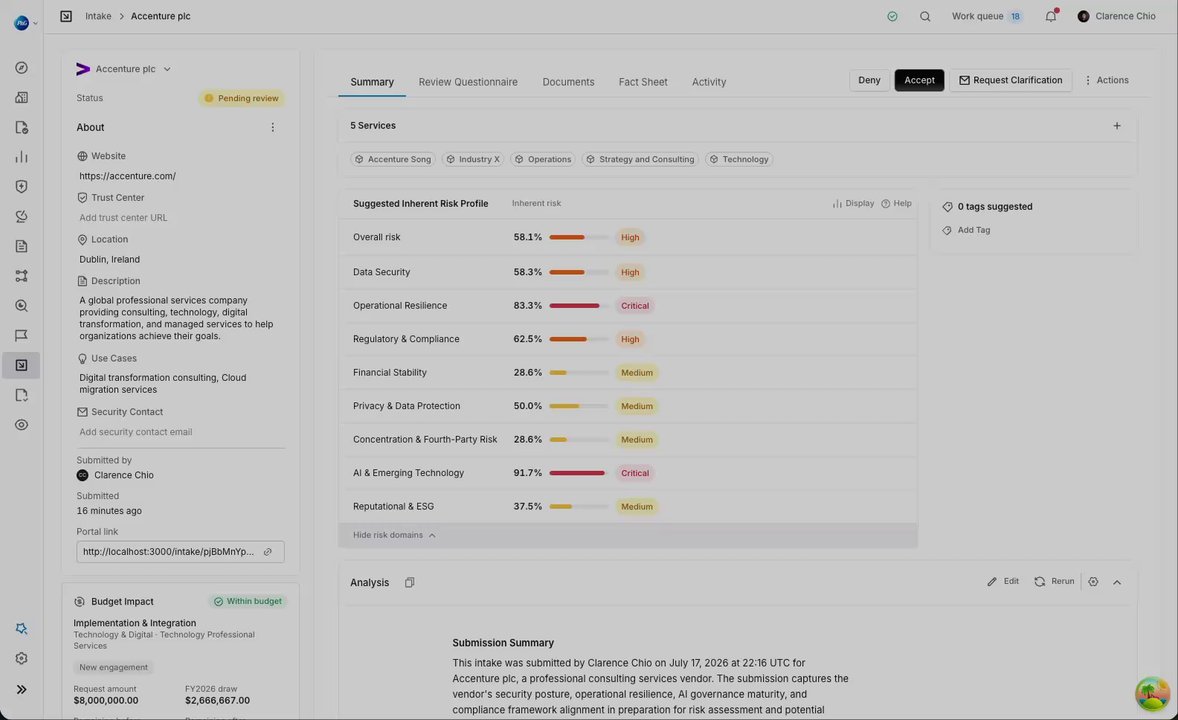1178x720 pixels.
Task: Open the Fact Sheet tab
Action: 643,82
